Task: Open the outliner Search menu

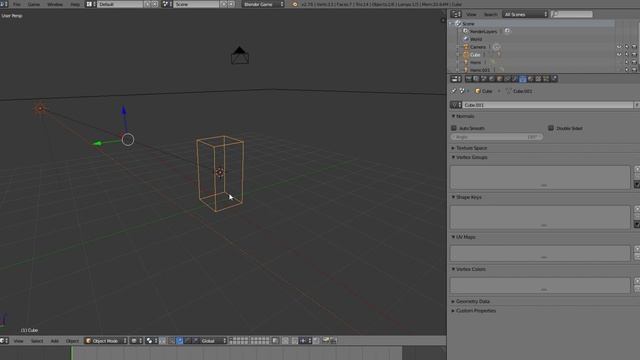Action: coord(491,14)
